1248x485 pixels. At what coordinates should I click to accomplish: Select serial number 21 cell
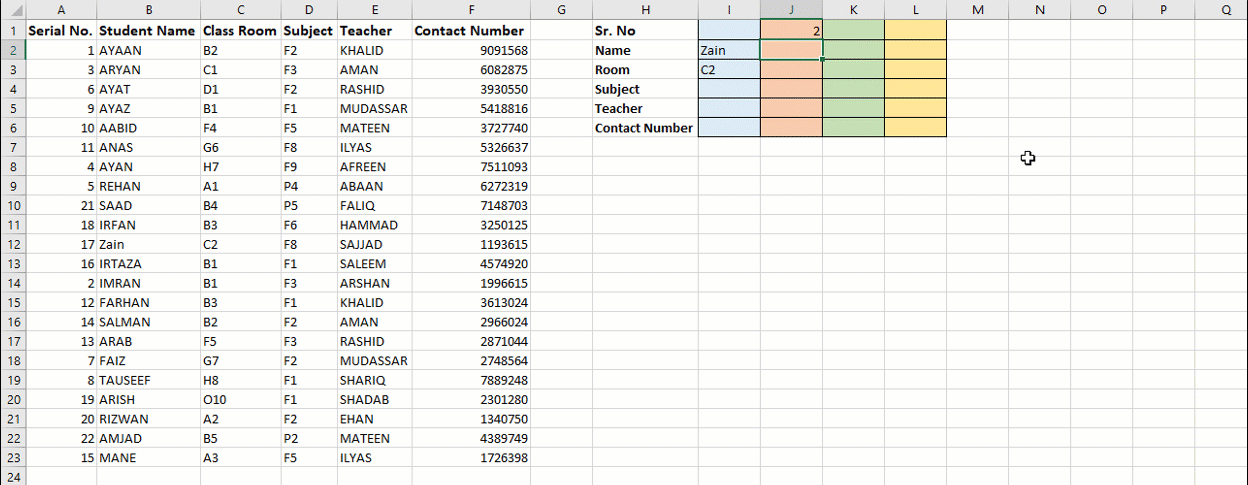coord(61,205)
